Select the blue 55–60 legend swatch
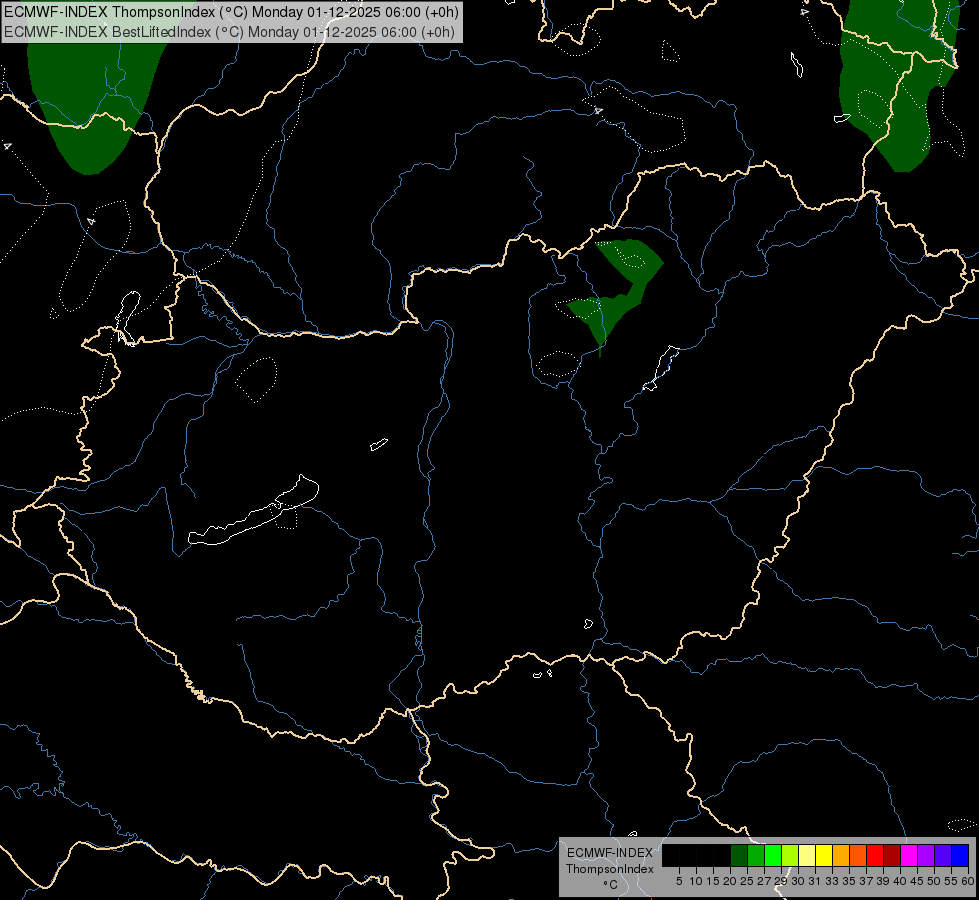The height and width of the screenshot is (900, 979). pyautogui.click(x=960, y=855)
